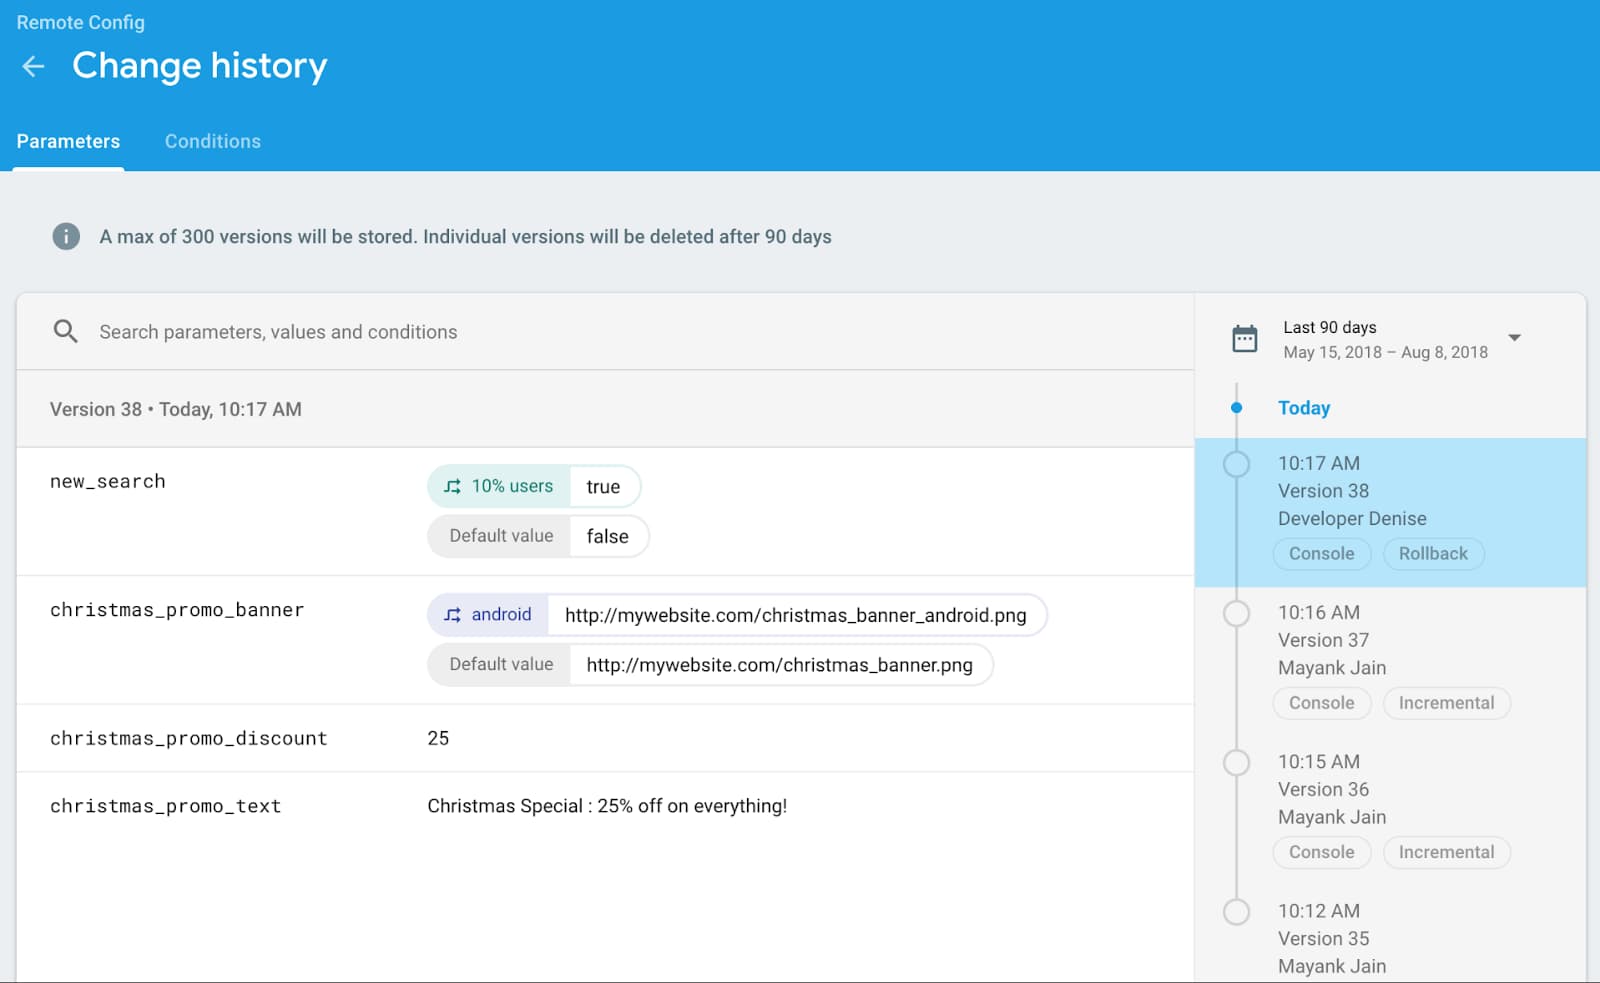Click the back arrow beside Change history

click(x=33, y=67)
